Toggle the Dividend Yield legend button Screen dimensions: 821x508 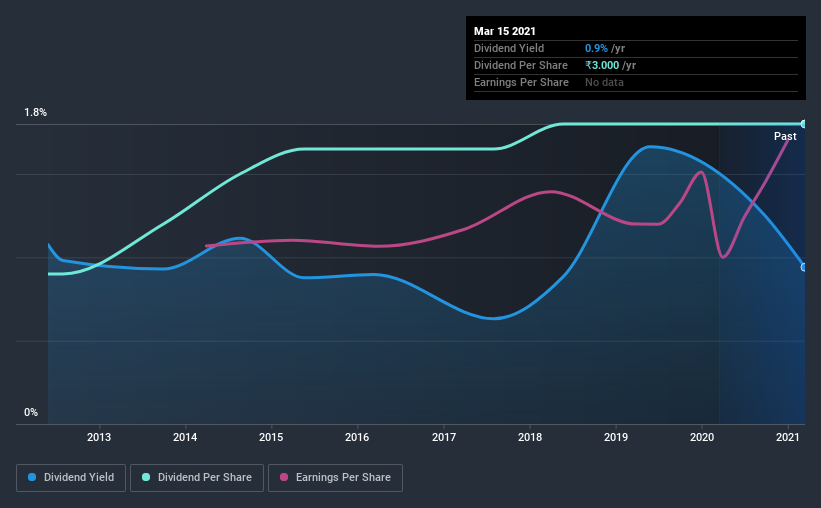tap(71, 478)
